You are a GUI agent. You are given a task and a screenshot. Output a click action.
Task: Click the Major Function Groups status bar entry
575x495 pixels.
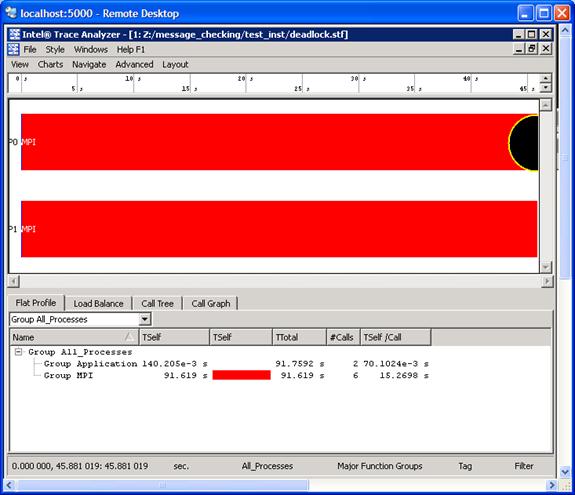tap(380, 466)
